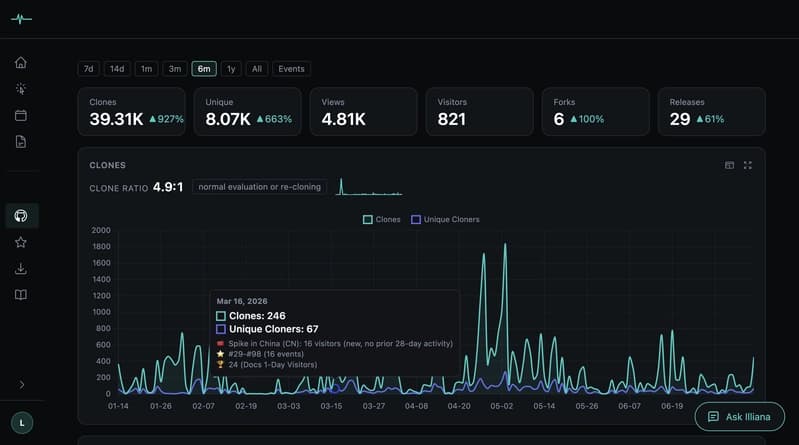The width and height of the screenshot is (799, 445).
Task: Click the Clones 39.31K stat card
Action: pyautogui.click(x=131, y=112)
